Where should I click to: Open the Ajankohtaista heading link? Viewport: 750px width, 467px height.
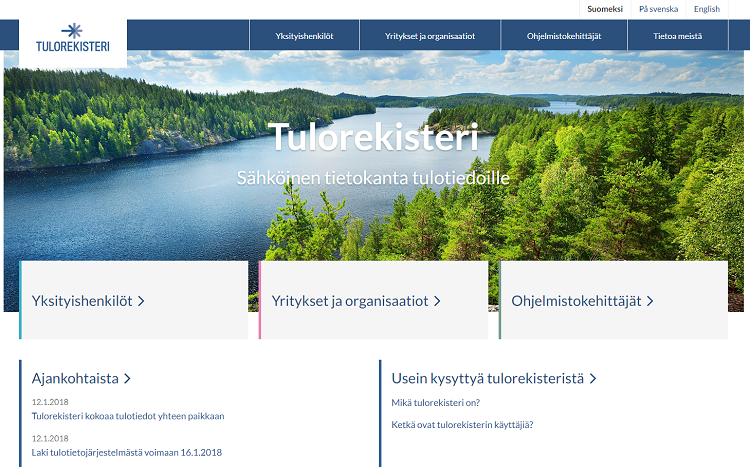pos(75,378)
